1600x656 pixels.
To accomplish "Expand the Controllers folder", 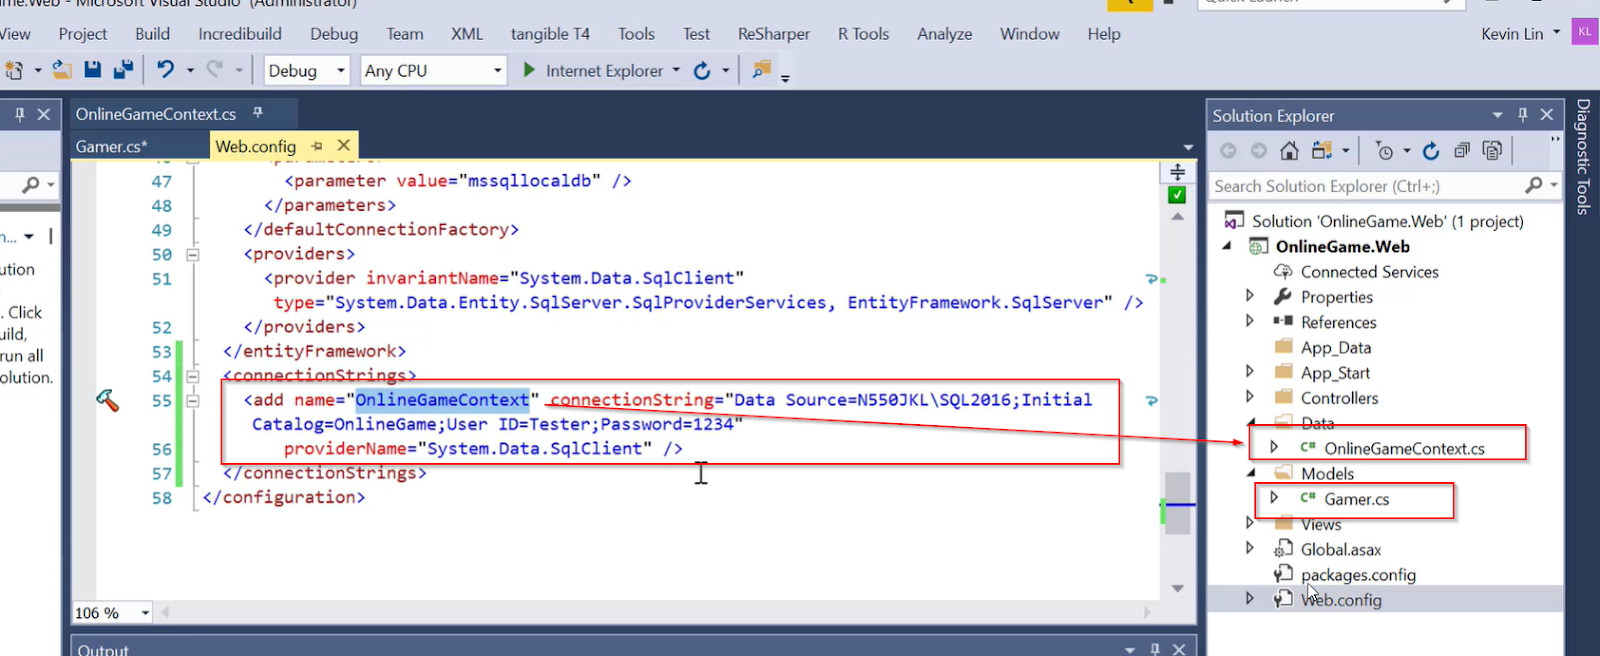I will click(x=1250, y=396).
